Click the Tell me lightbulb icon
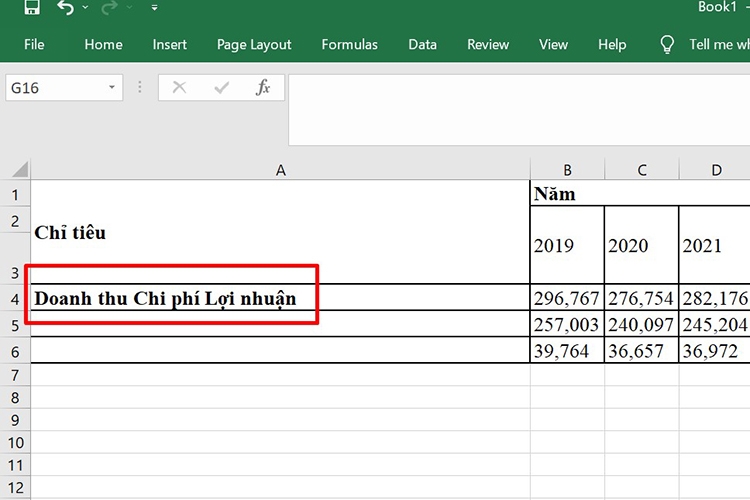The width and height of the screenshot is (750, 500). coord(667,44)
